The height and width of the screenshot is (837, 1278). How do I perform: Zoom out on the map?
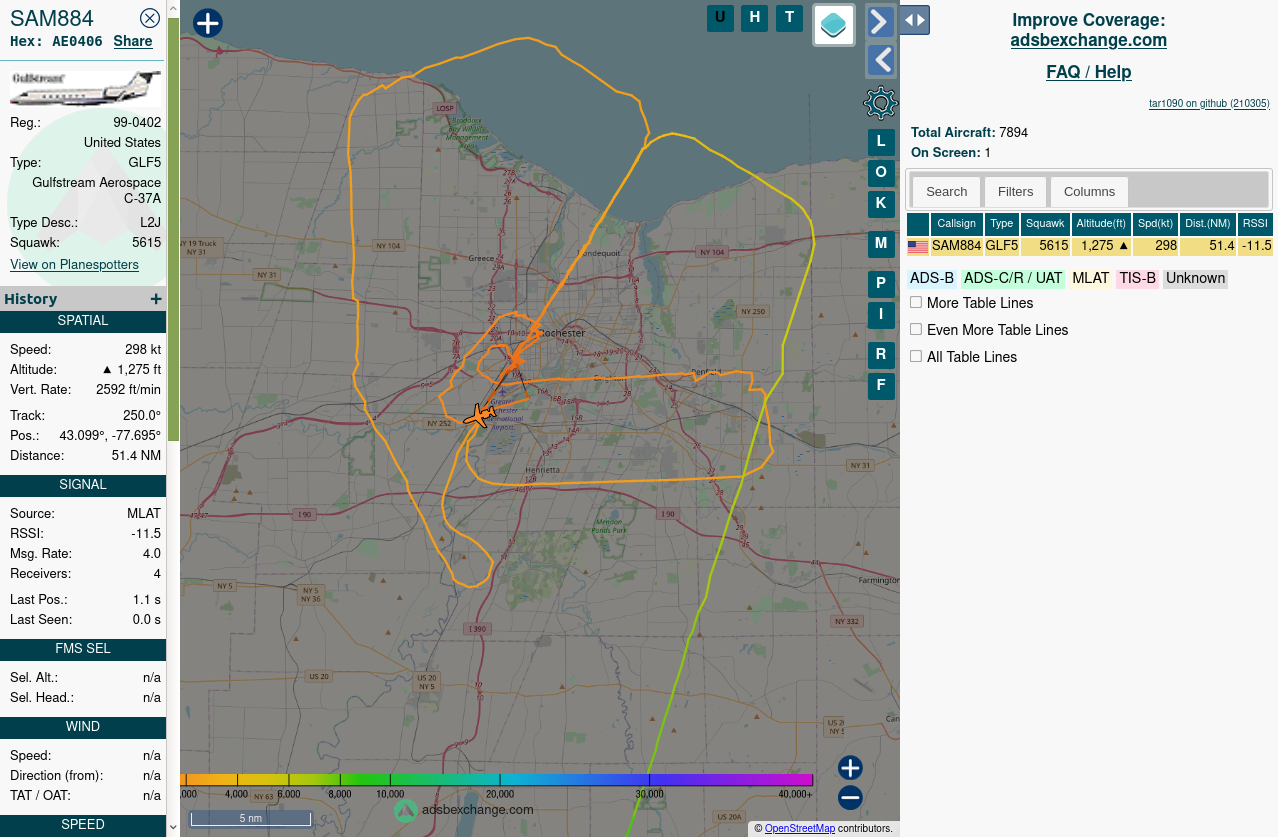[x=850, y=797]
